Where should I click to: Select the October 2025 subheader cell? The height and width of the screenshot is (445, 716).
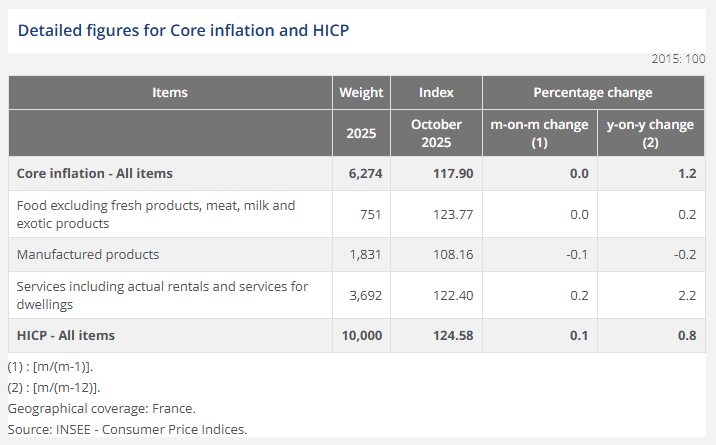[x=436, y=133]
